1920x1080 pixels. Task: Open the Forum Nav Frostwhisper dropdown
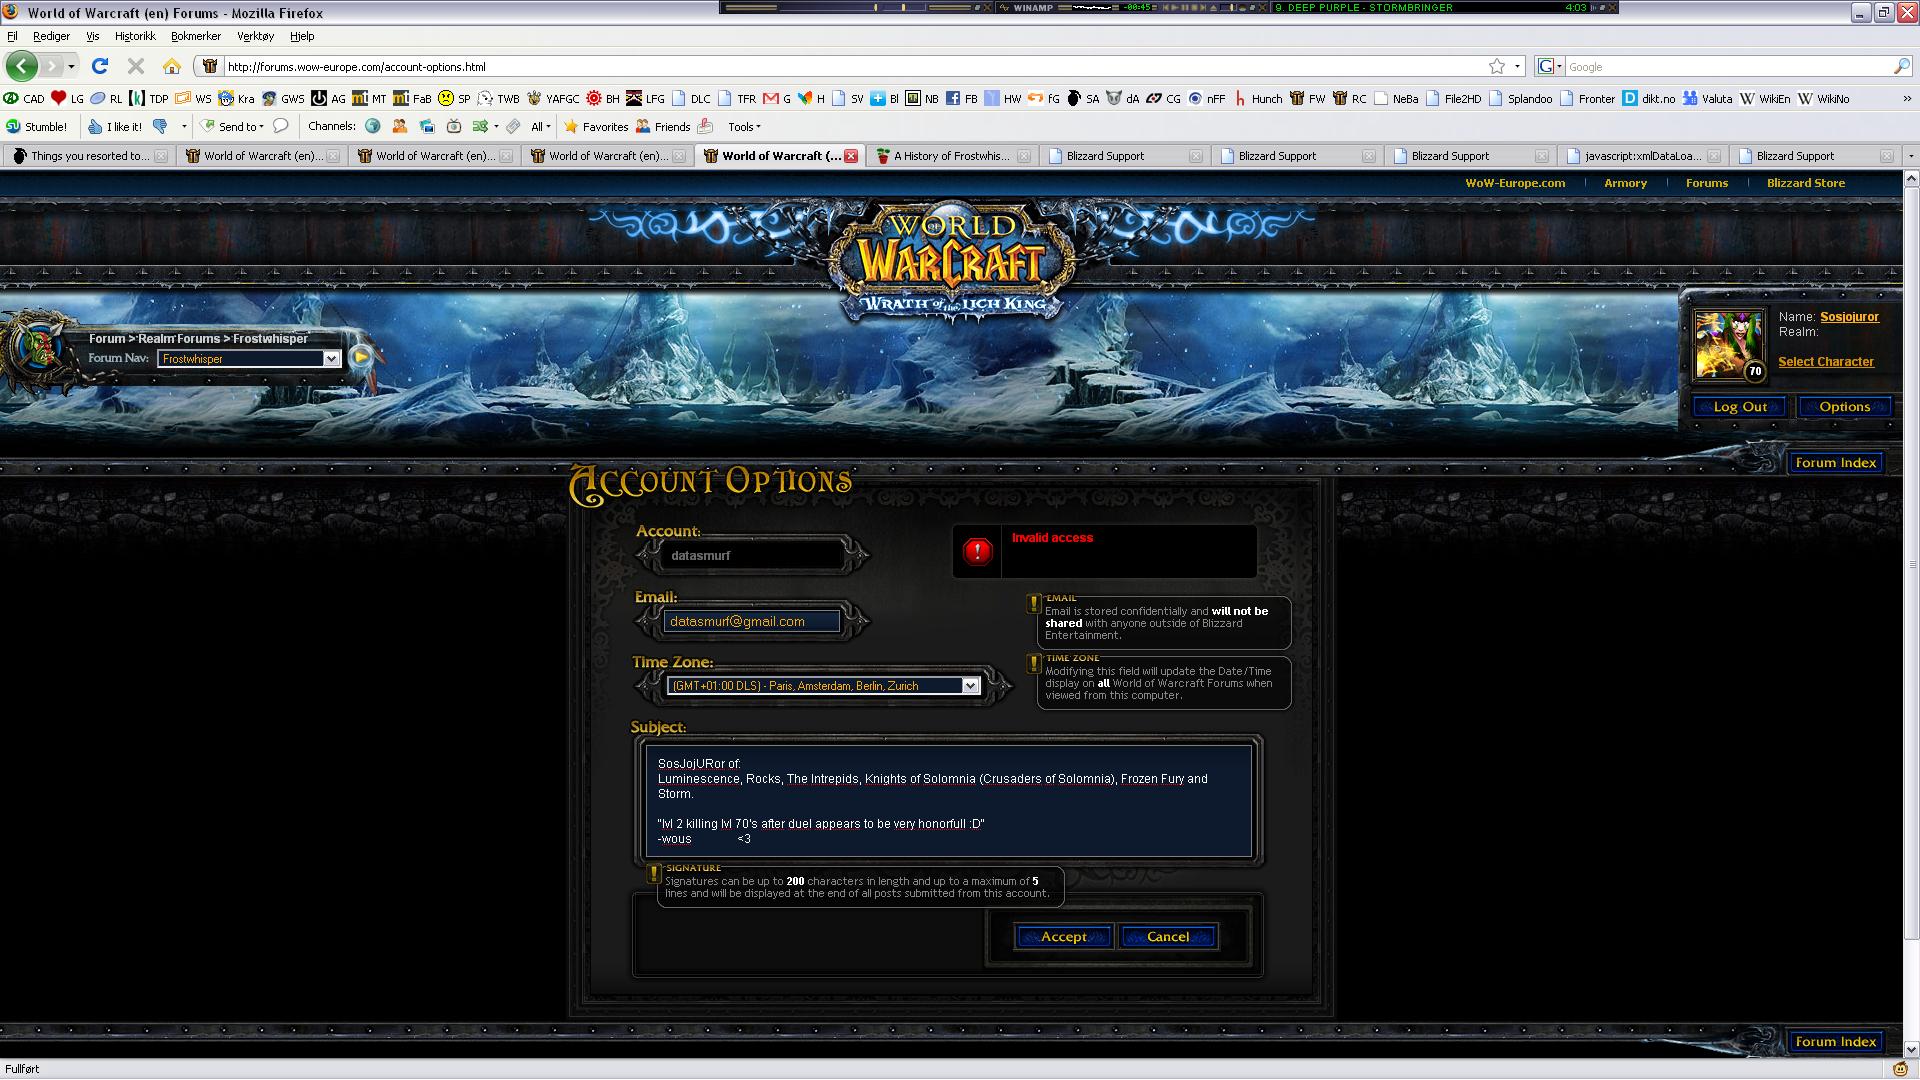[x=249, y=358]
